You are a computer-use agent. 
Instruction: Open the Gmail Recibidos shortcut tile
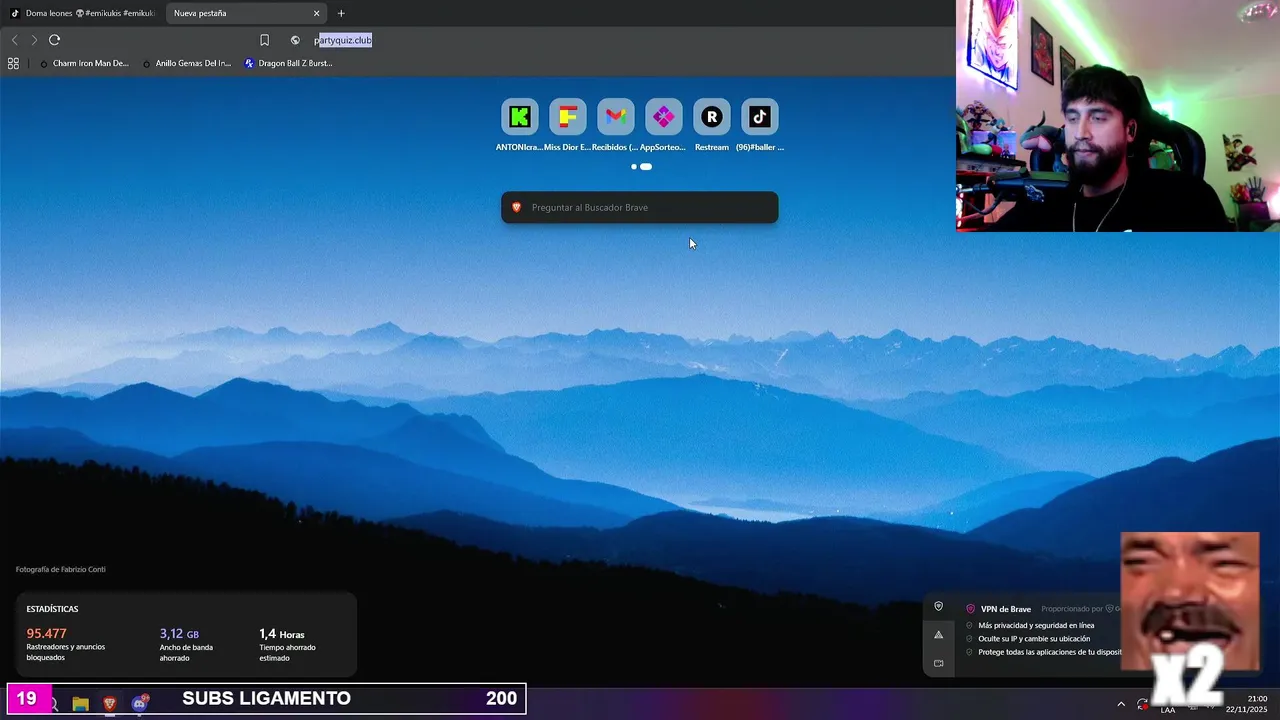pos(615,117)
